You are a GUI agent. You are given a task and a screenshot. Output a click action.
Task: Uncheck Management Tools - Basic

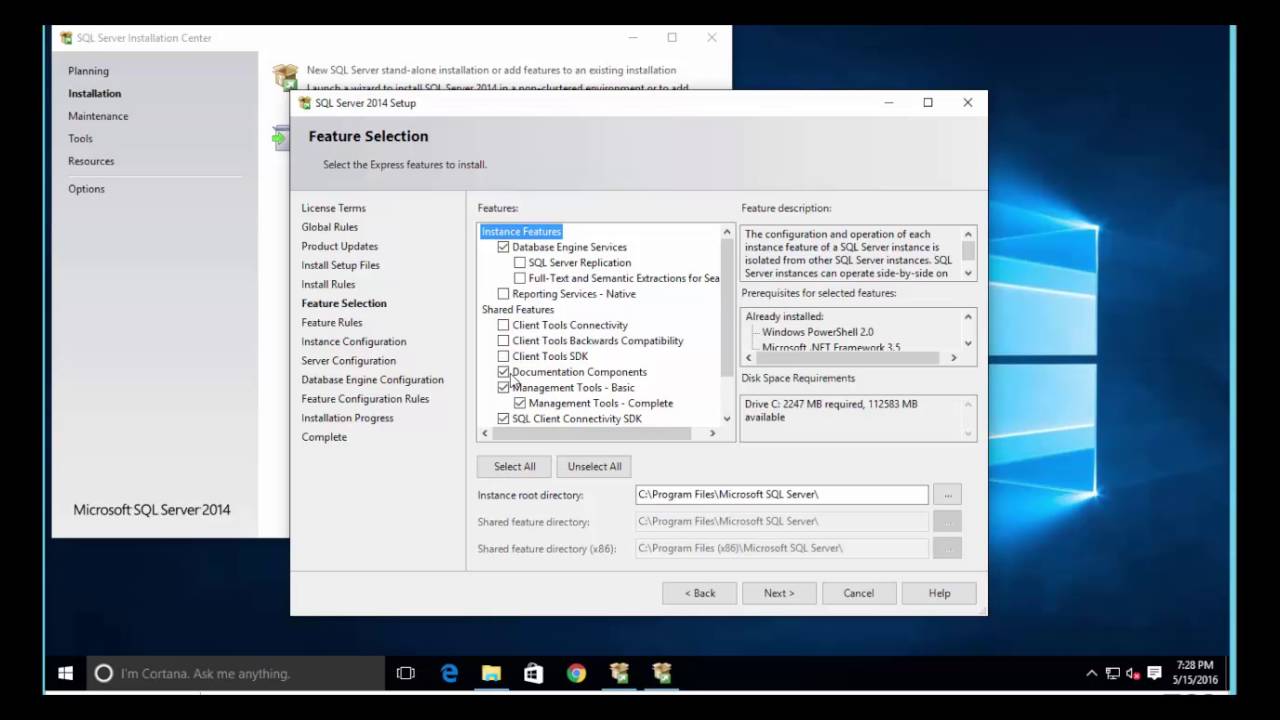pos(503,388)
